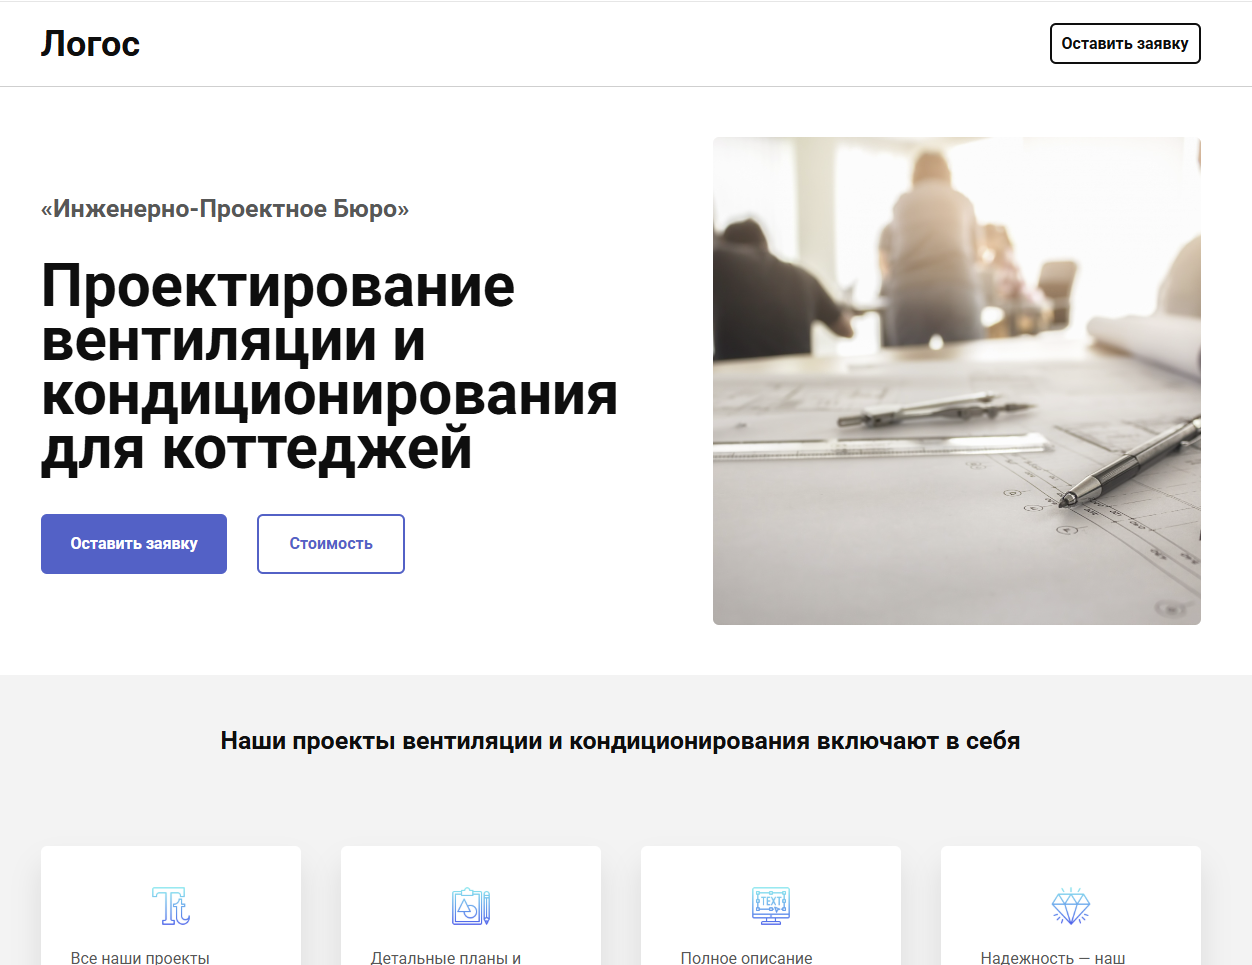
Task: Click the 'Логос' logo text
Action: (90, 43)
